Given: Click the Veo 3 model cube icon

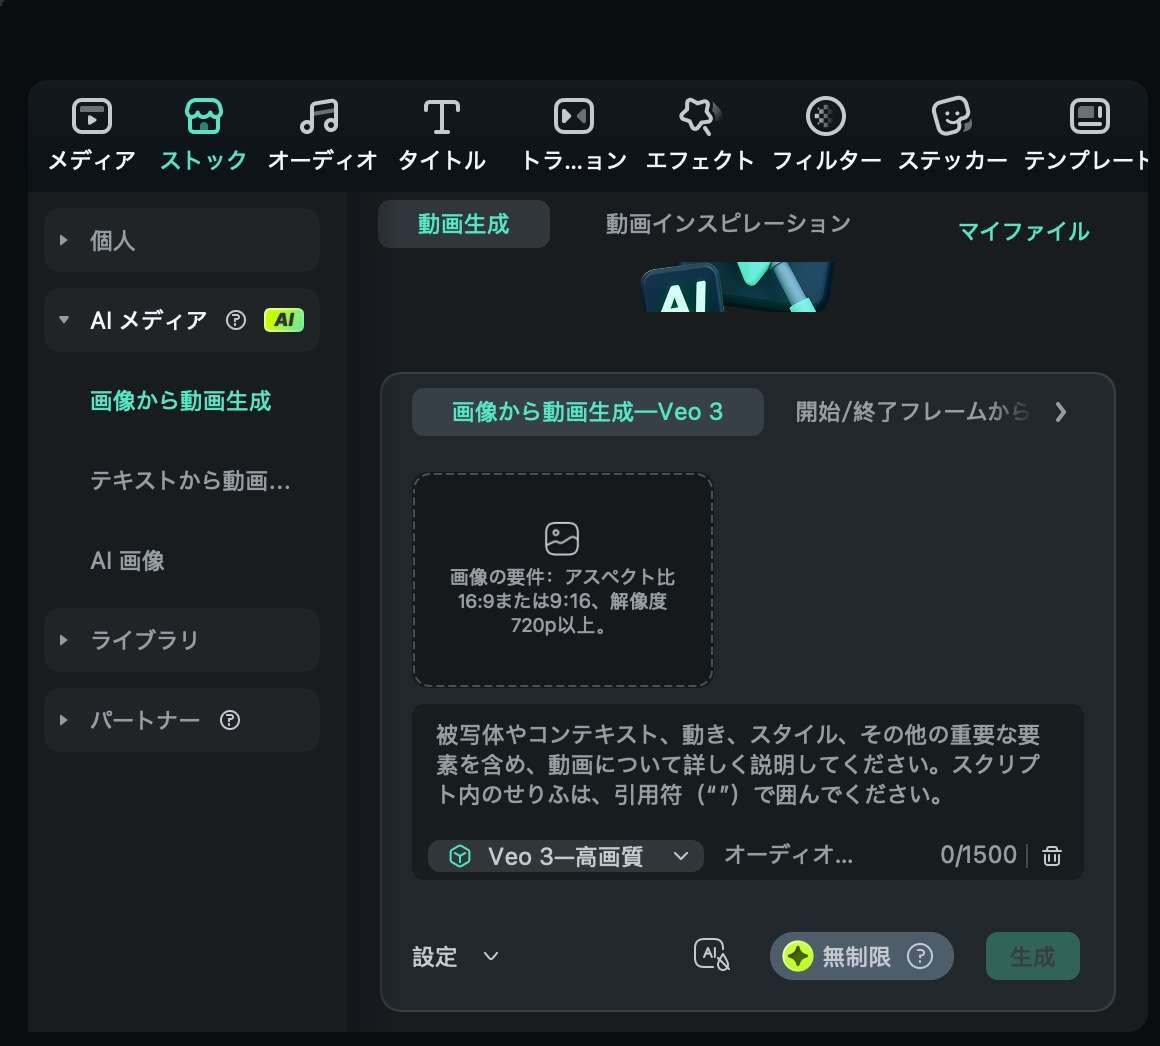Looking at the screenshot, I should [460, 856].
